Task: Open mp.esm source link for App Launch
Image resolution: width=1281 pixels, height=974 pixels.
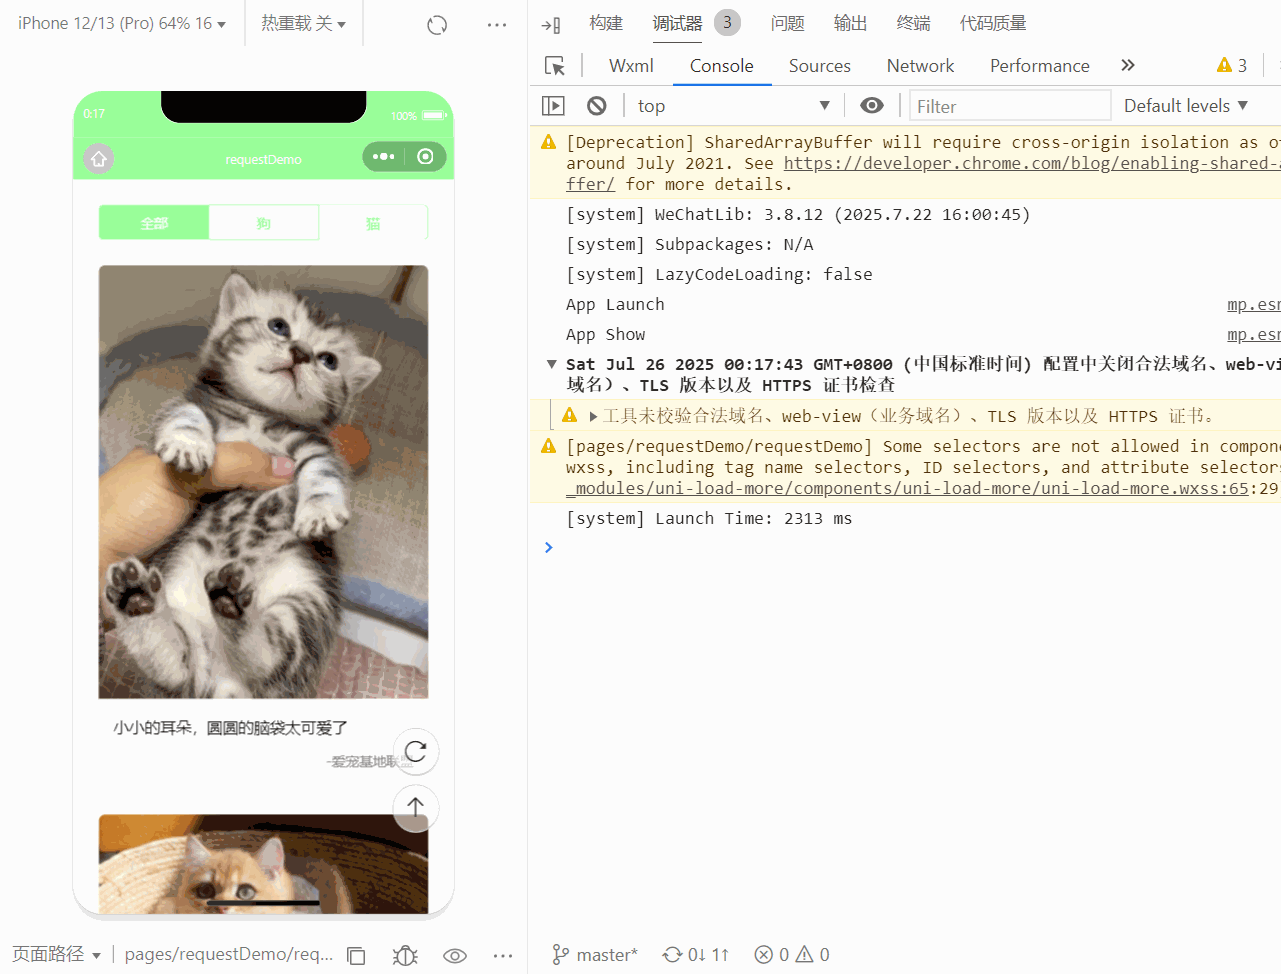Action: pyautogui.click(x=1254, y=304)
